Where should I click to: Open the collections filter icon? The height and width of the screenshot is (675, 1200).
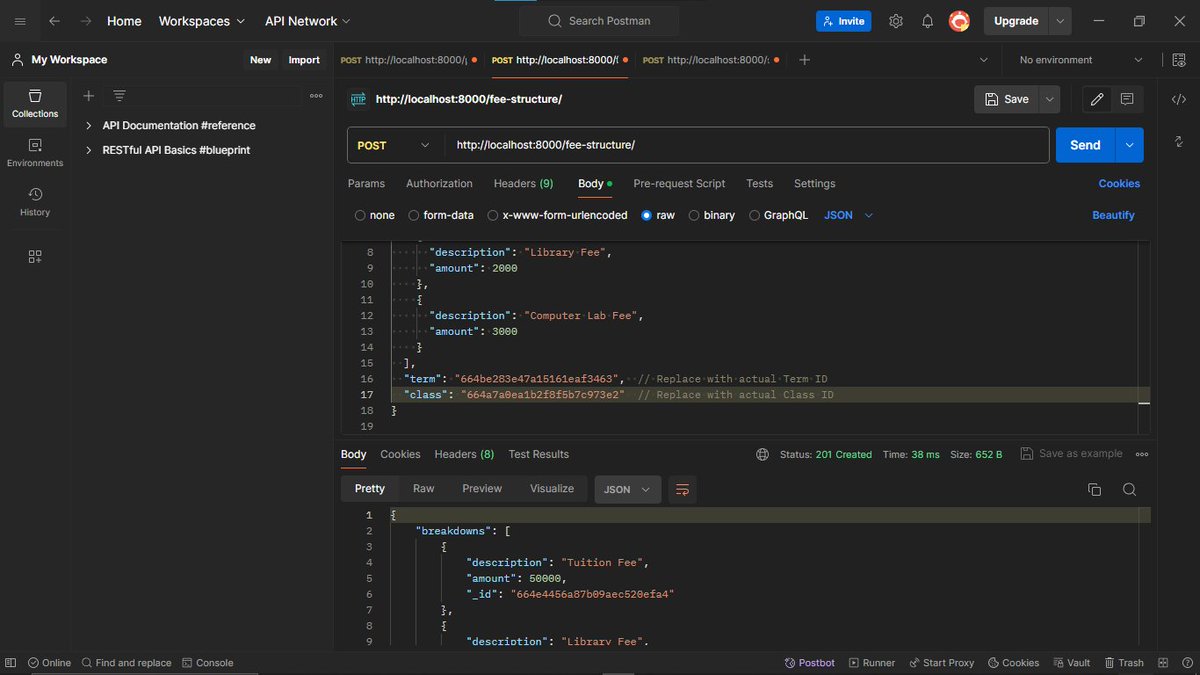[x=119, y=96]
